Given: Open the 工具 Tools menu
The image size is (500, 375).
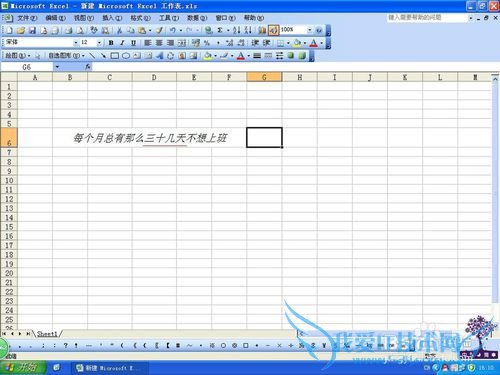Looking at the screenshot, I should (x=169, y=18).
